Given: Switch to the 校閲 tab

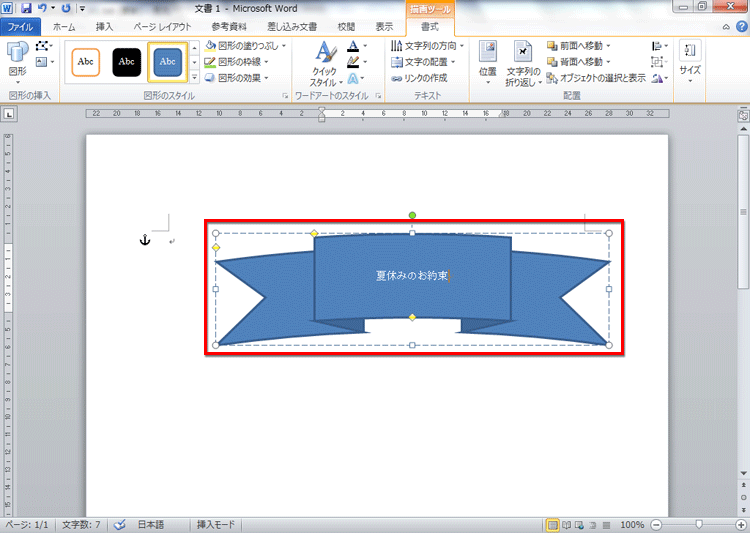Looking at the screenshot, I should [346, 27].
